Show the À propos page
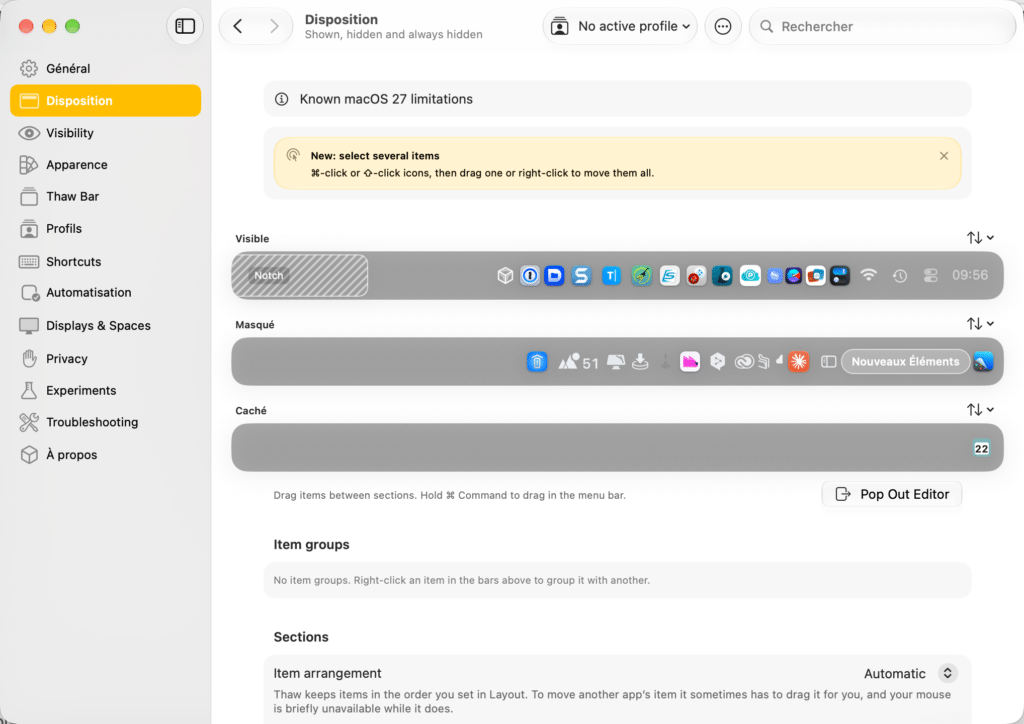This screenshot has width=1024, height=724. coord(106,454)
